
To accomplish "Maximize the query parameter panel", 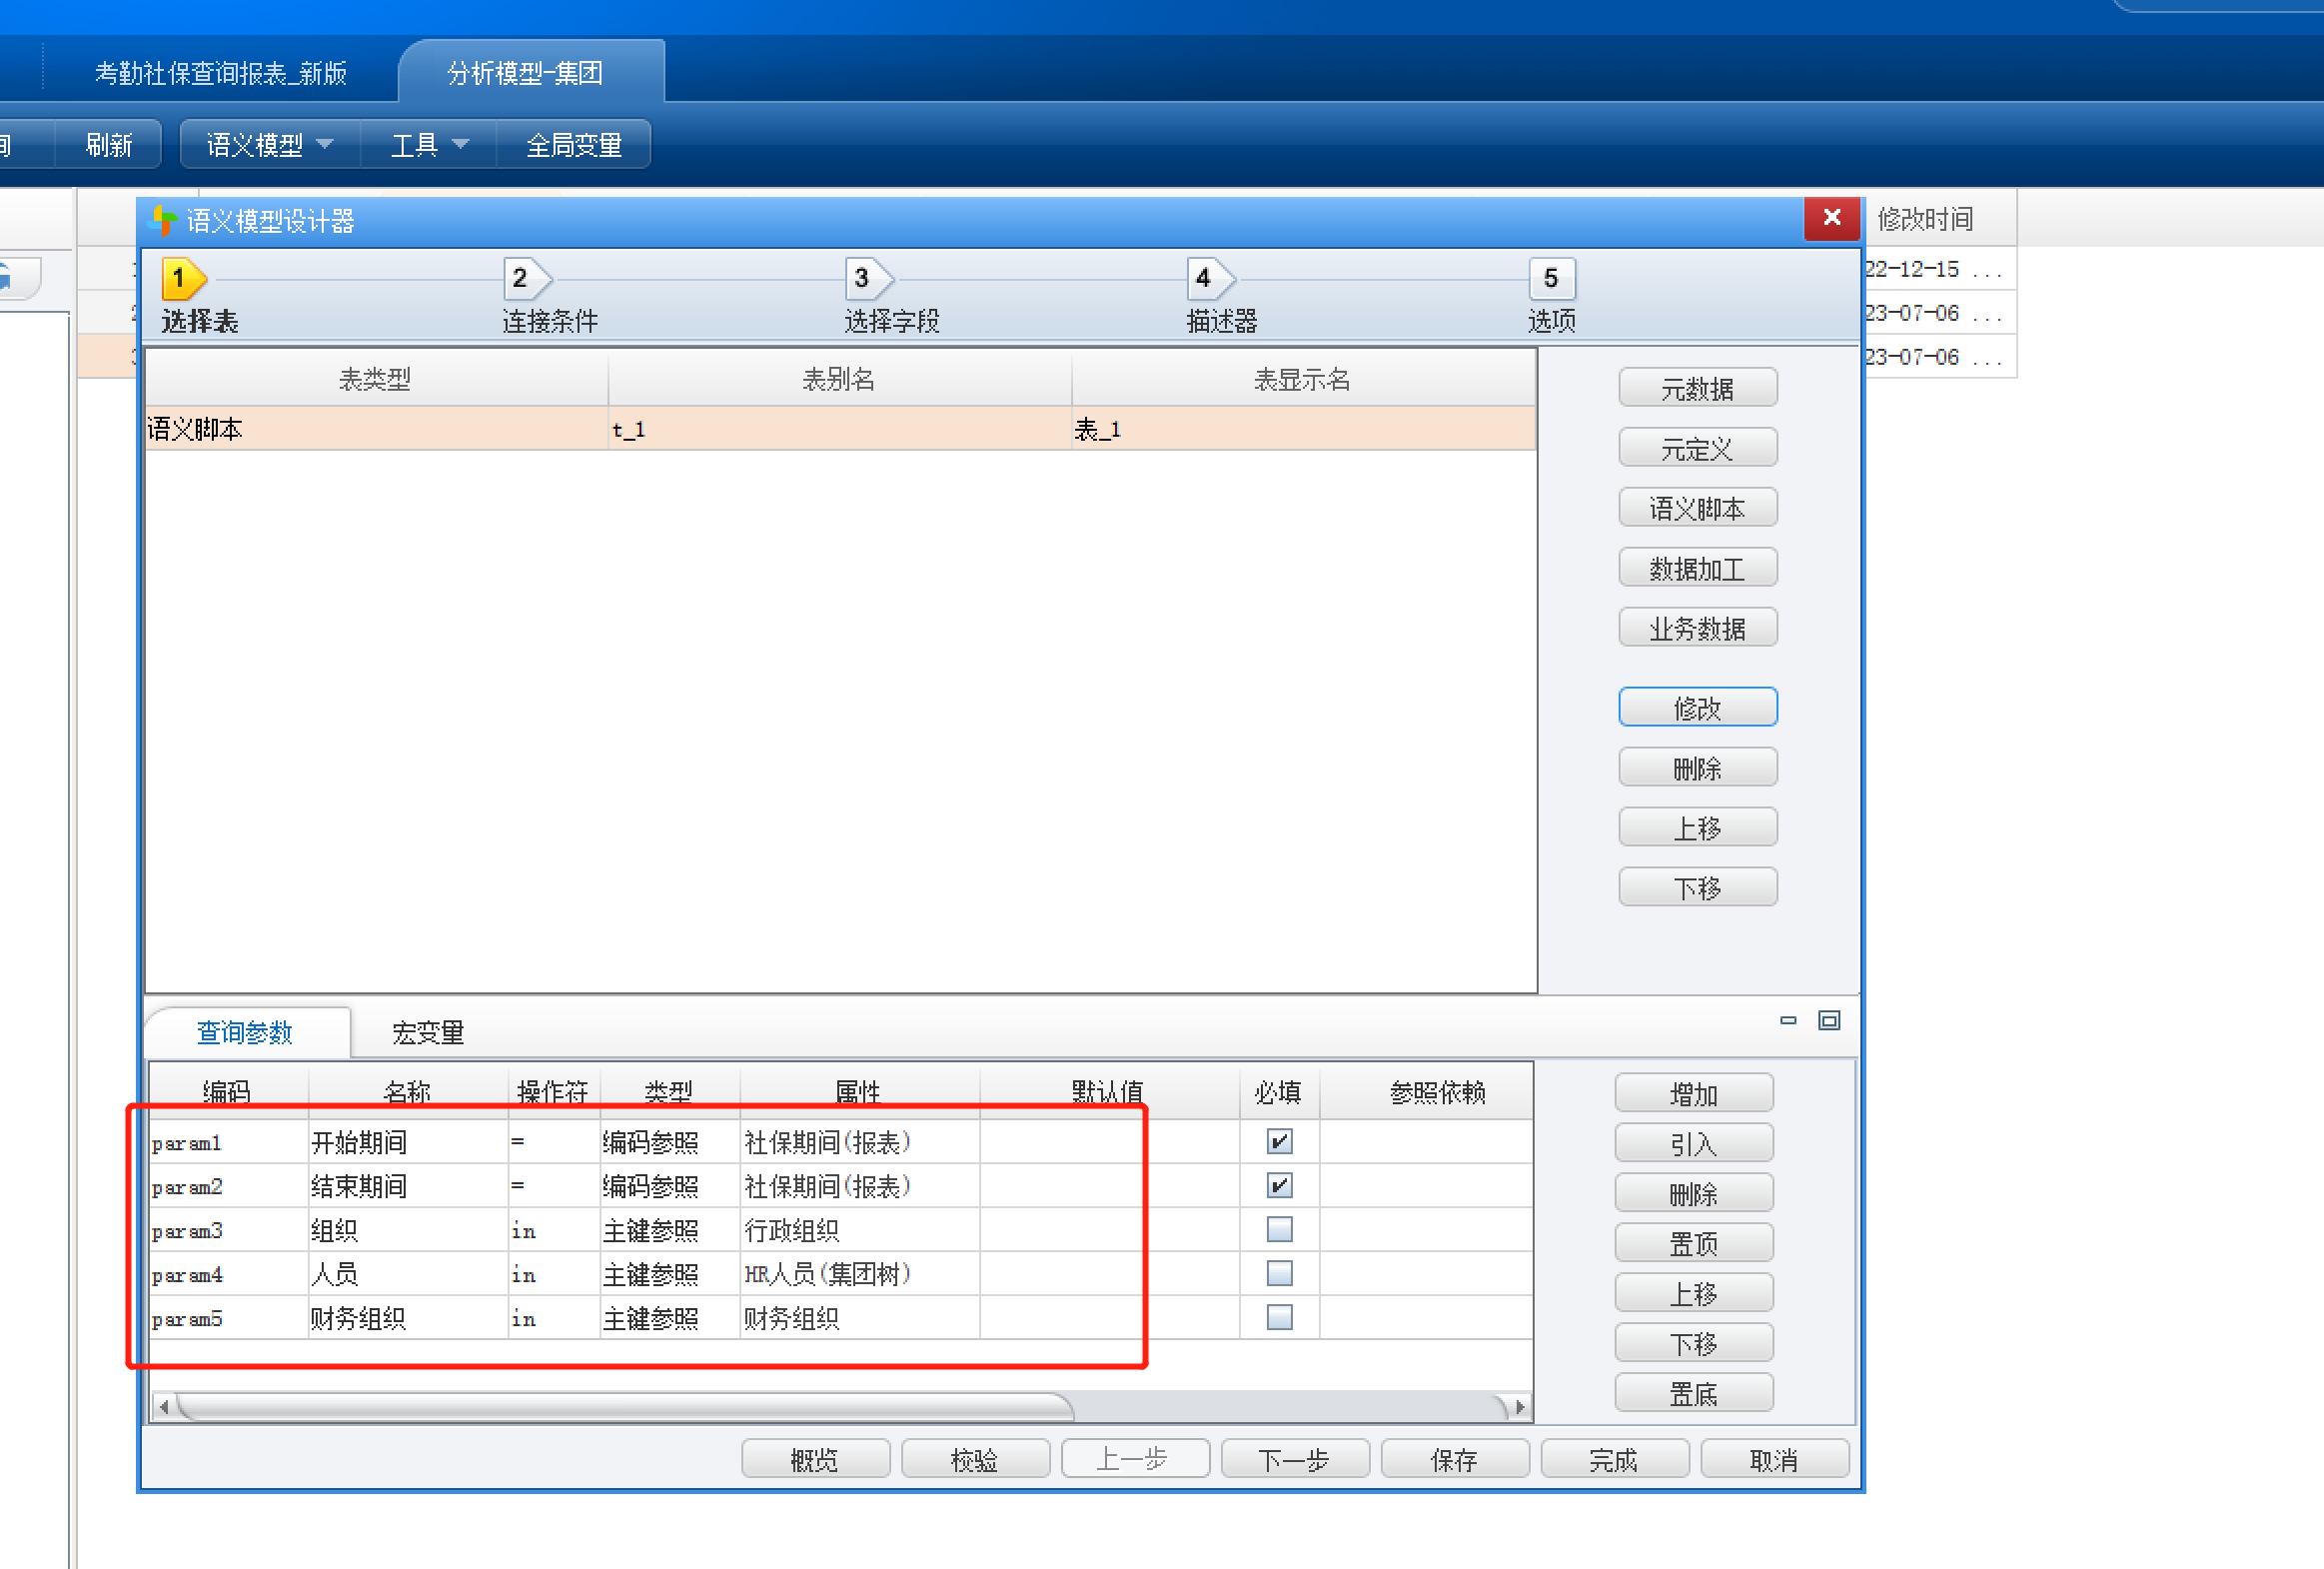I will (x=1828, y=1020).
